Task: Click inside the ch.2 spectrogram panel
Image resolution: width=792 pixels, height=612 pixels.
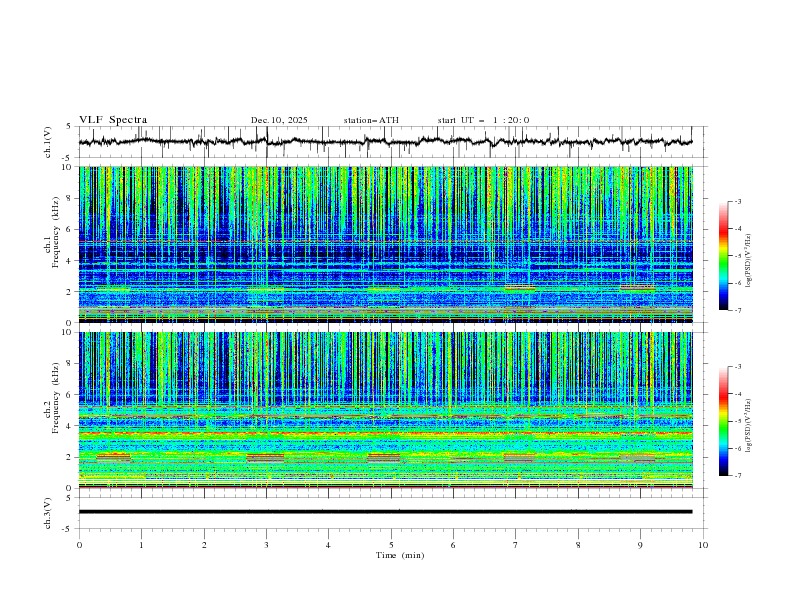Action: (385, 410)
